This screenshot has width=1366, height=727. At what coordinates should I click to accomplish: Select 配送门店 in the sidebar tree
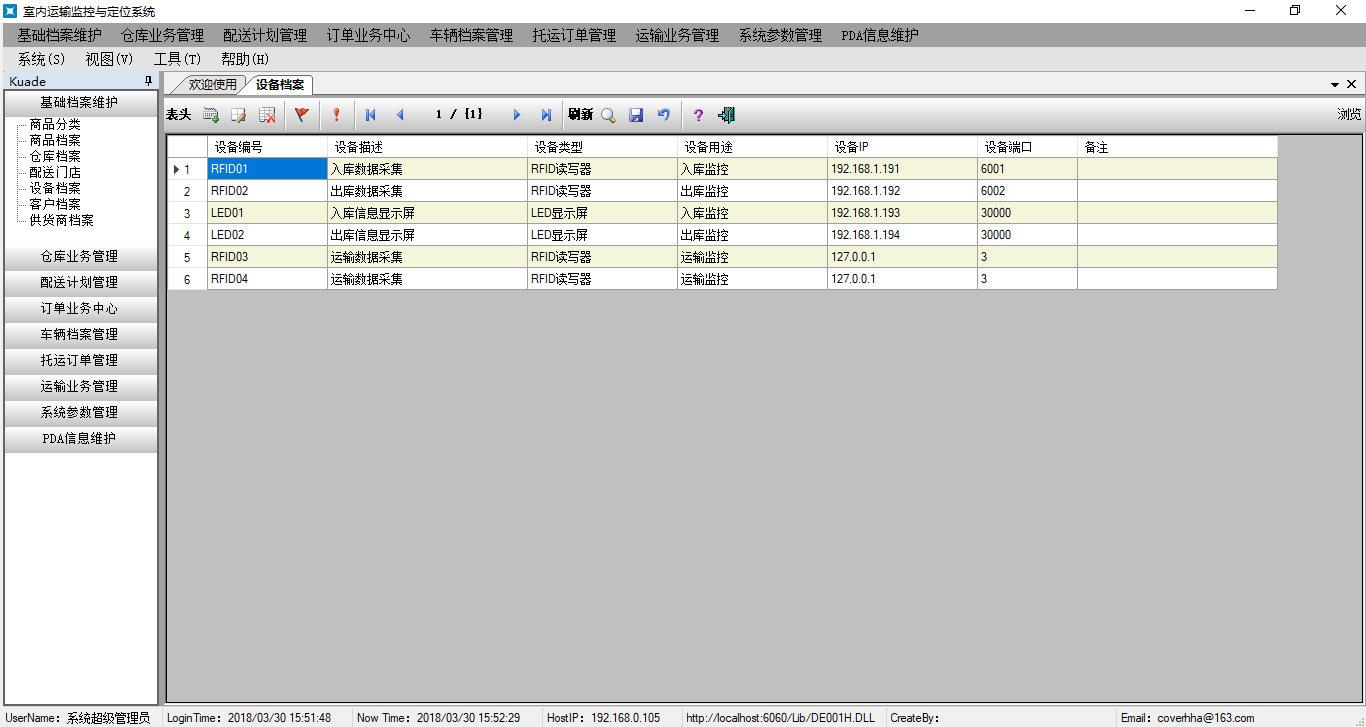pyautogui.click(x=55, y=172)
